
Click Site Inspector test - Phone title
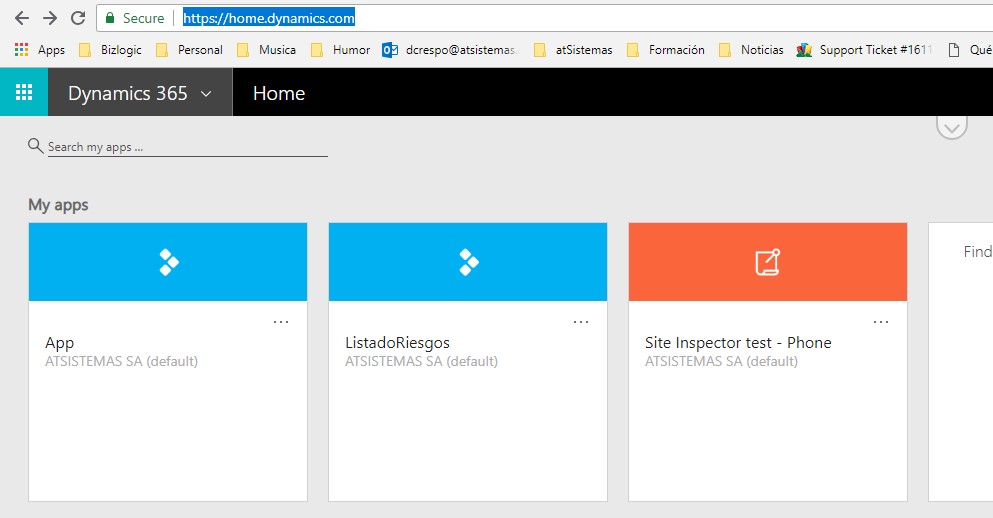pyautogui.click(x=738, y=343)
